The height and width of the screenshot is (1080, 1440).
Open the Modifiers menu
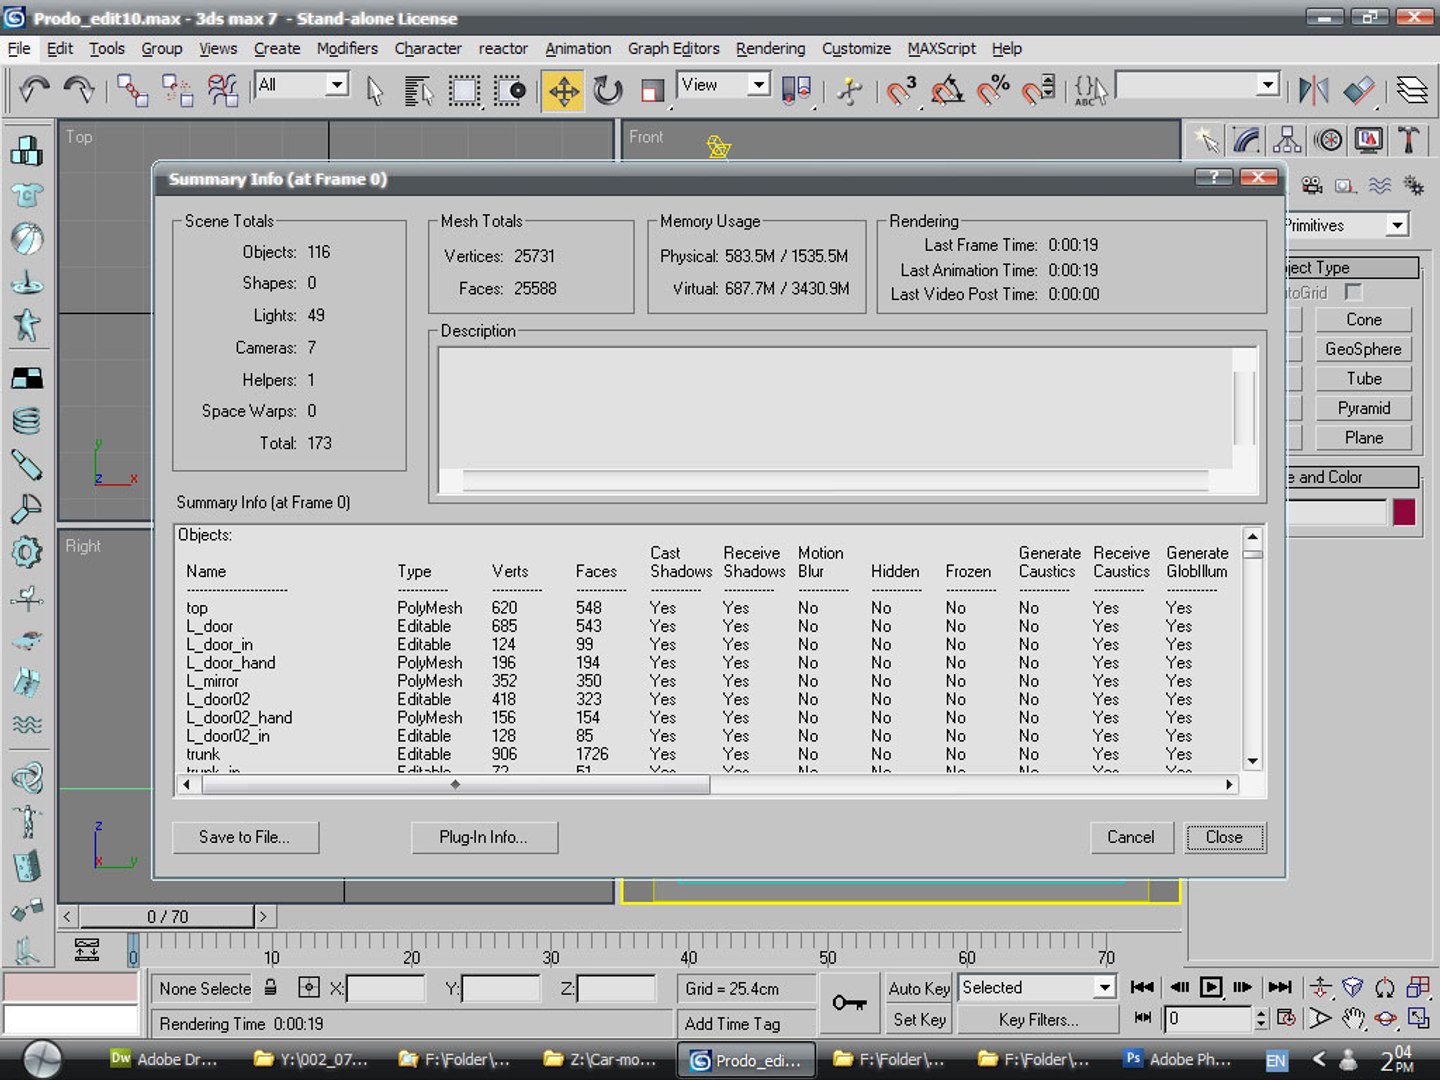tap(347, 48)
